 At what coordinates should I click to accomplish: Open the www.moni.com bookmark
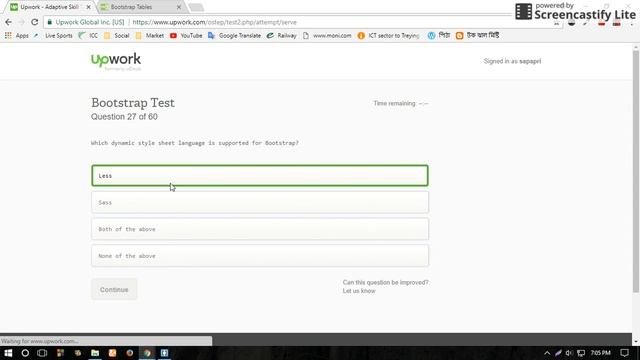(x=327, y=36)
